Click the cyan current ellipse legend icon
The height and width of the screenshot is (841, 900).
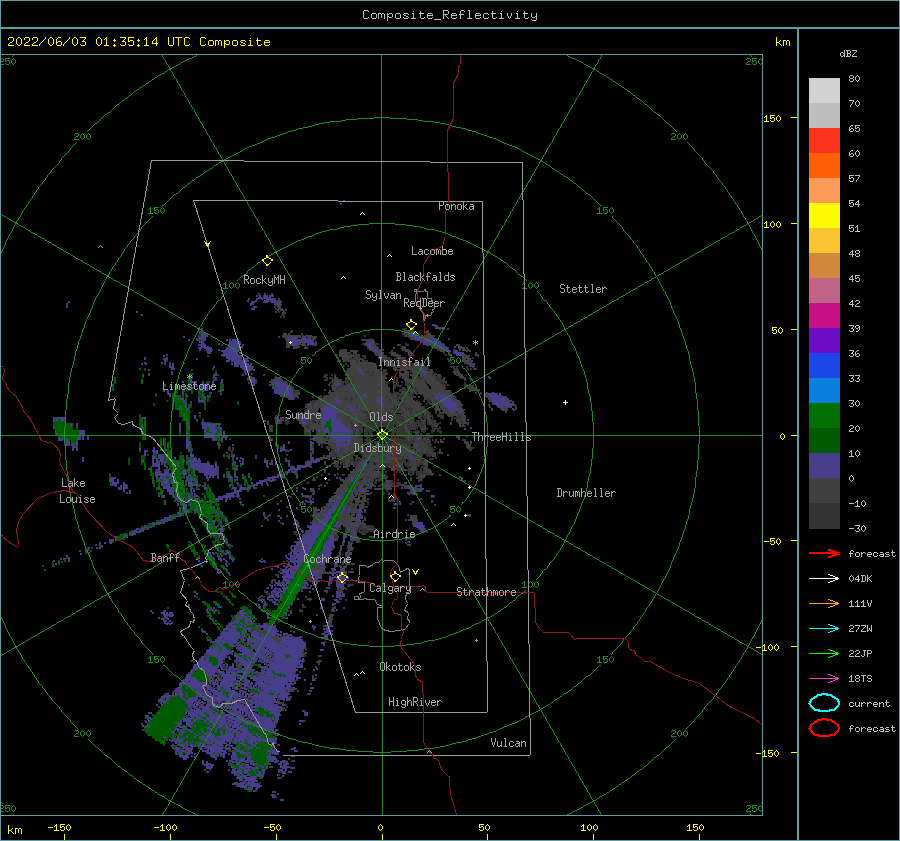tap(824, 703)
